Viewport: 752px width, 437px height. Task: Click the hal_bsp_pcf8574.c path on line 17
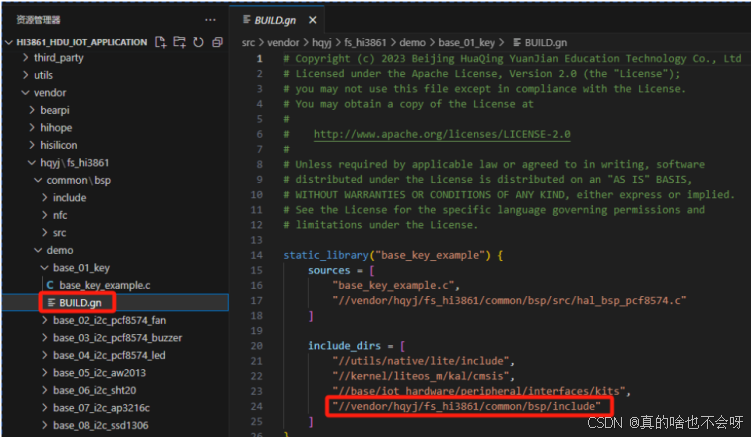tap(509, 301)
